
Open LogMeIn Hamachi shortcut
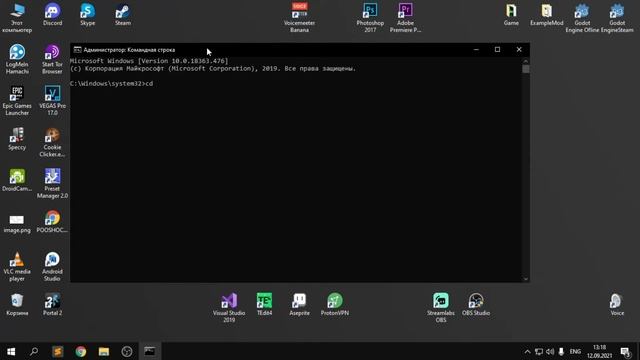(17, 59)
